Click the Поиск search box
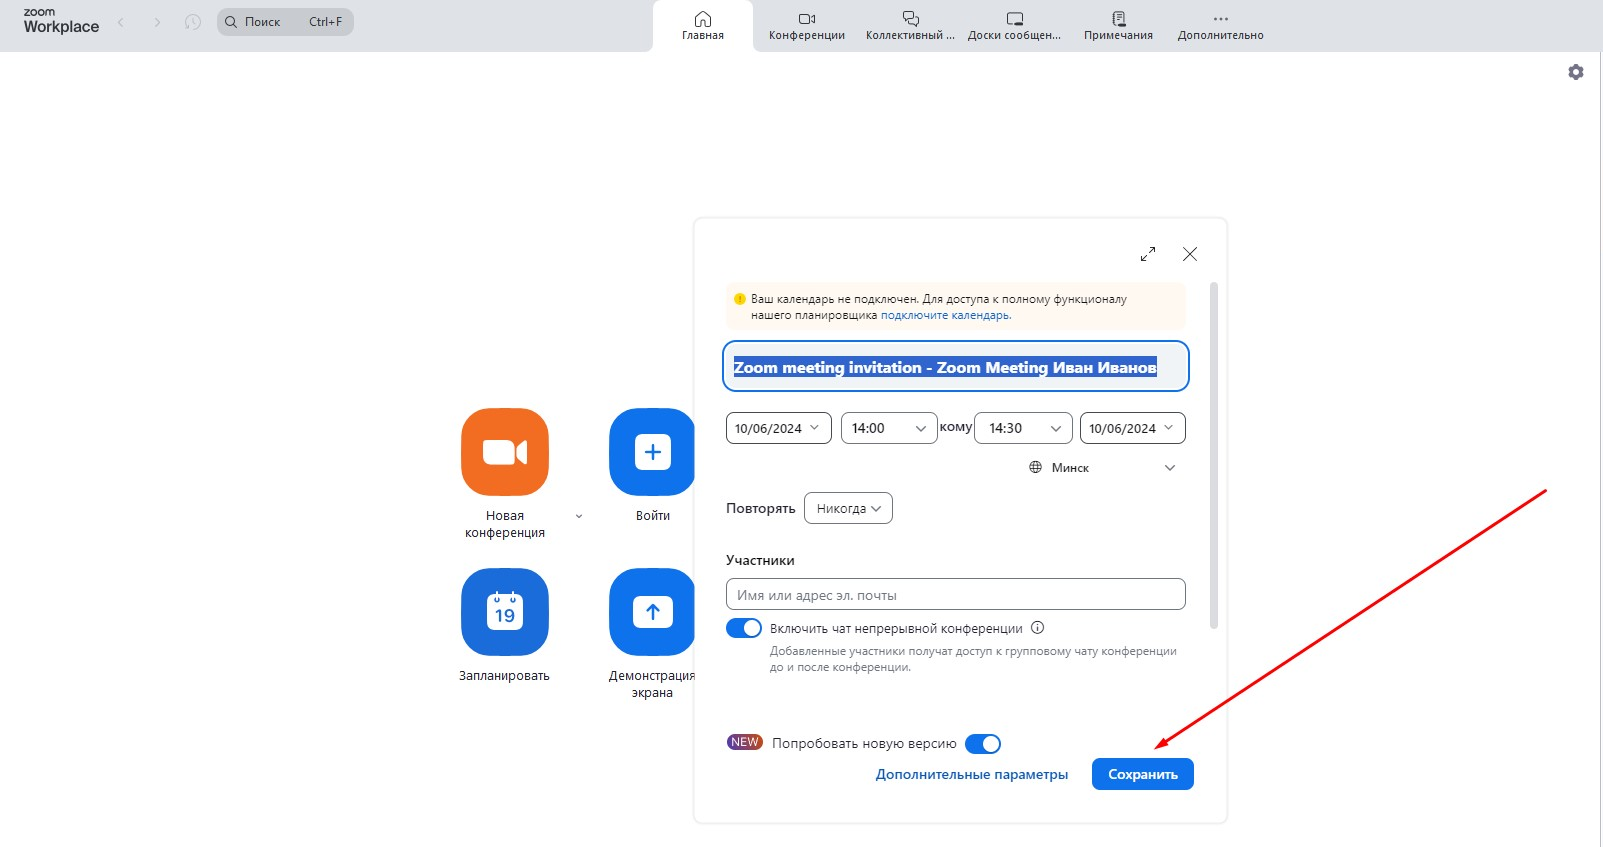The height and width of the screenshot is (847, 1603). tap(285, 22)
